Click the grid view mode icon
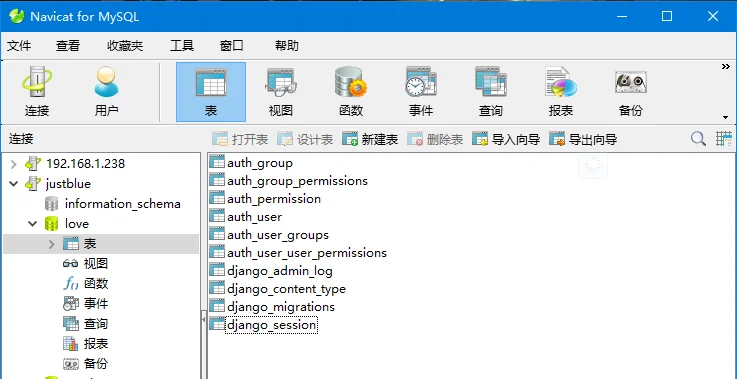This screenshot has width=737, height=379. click(x=724, y=139)
